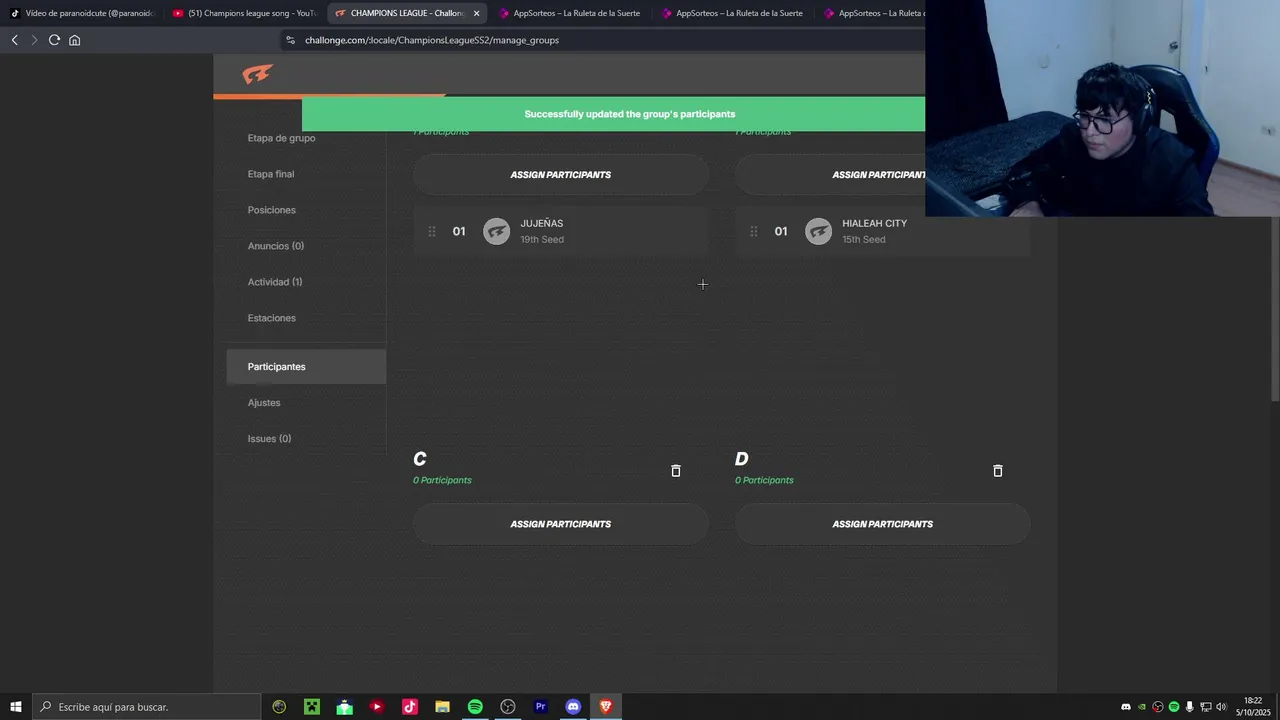
Task: Click the Challonge logo icon
Action: [x=257, y=75]
